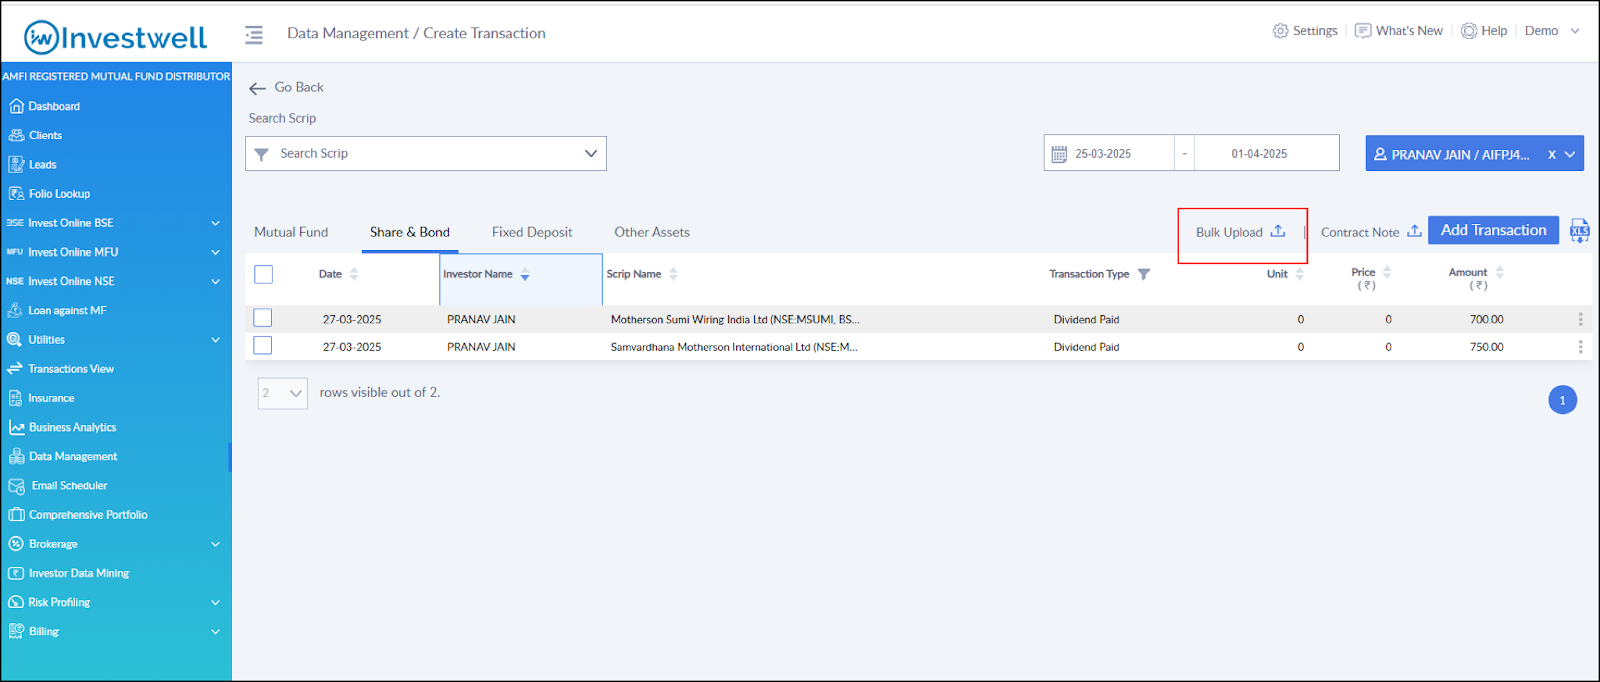Change the rows-visible count dropdown

coord(282,393)
